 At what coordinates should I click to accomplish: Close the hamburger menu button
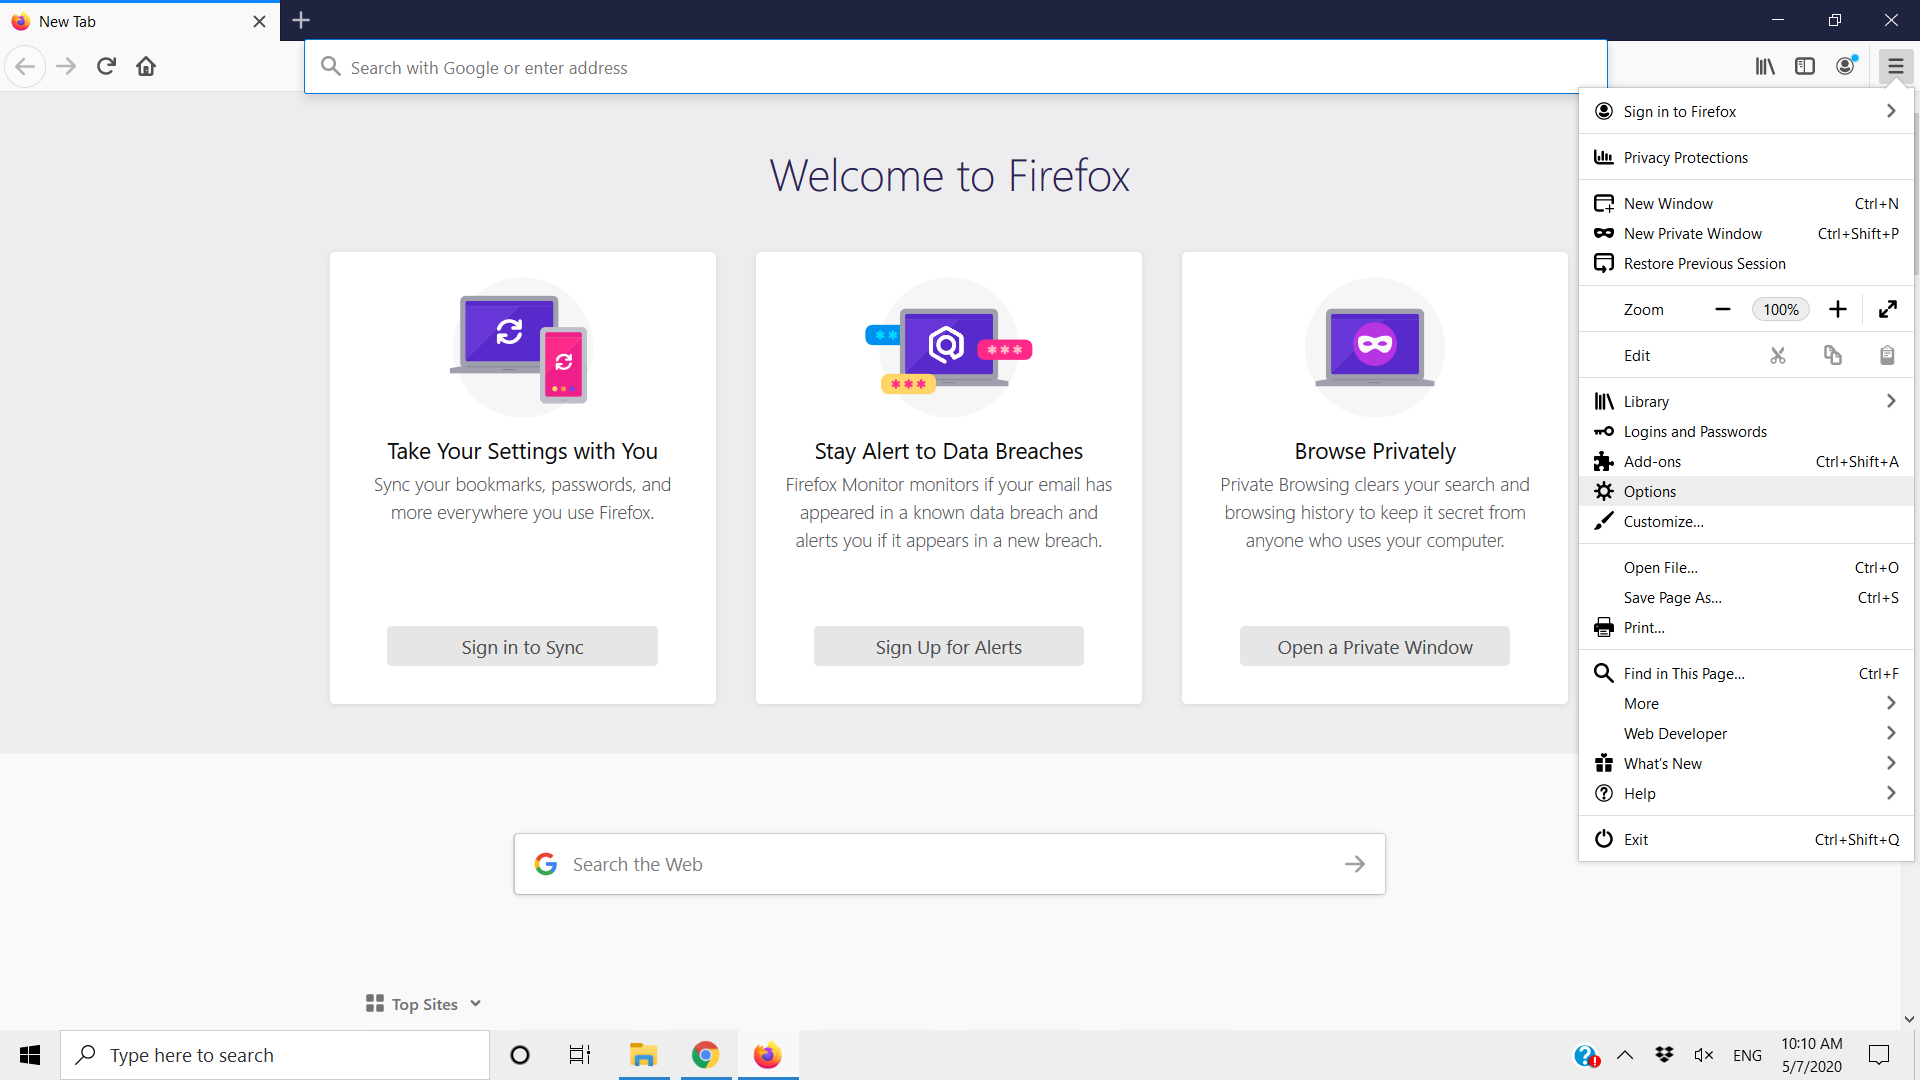[1895, 66]
